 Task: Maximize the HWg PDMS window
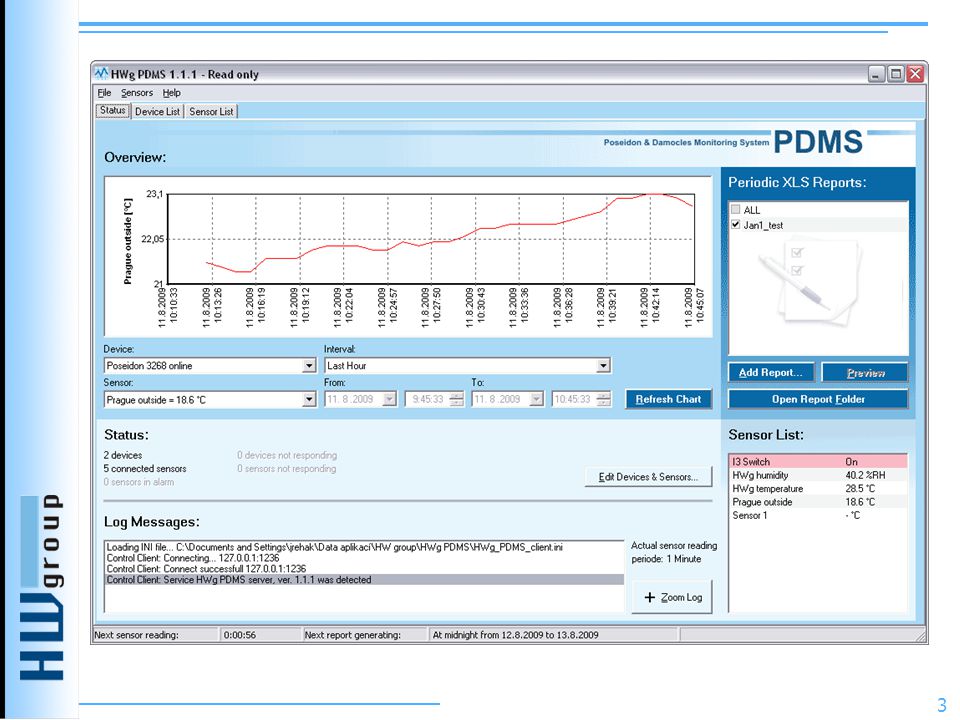coord(896,74)
